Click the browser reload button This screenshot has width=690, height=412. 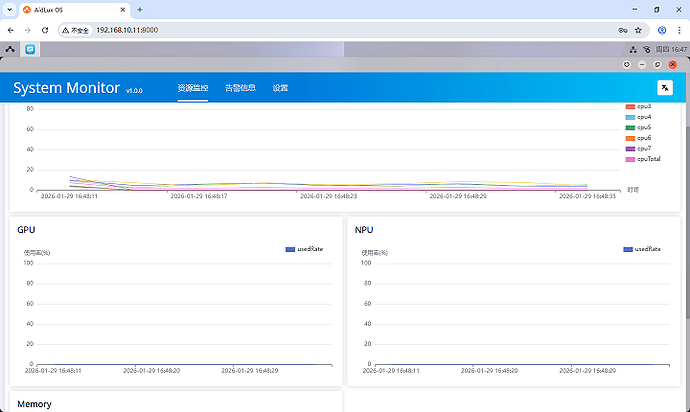click(44, 30)
